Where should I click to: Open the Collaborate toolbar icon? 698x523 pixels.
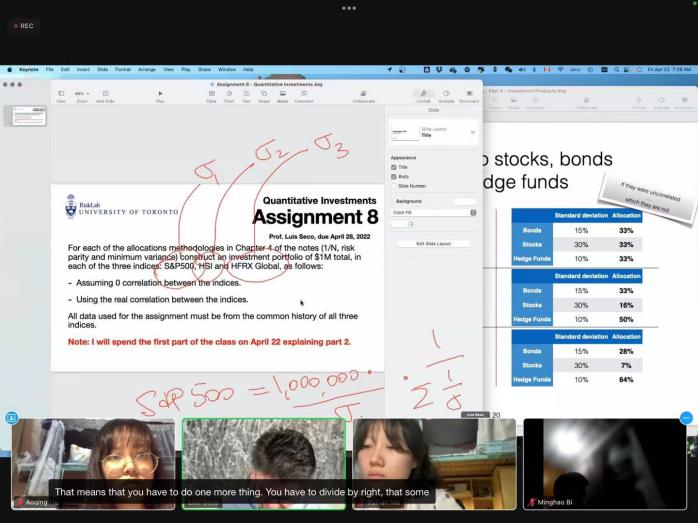(364, 95)
